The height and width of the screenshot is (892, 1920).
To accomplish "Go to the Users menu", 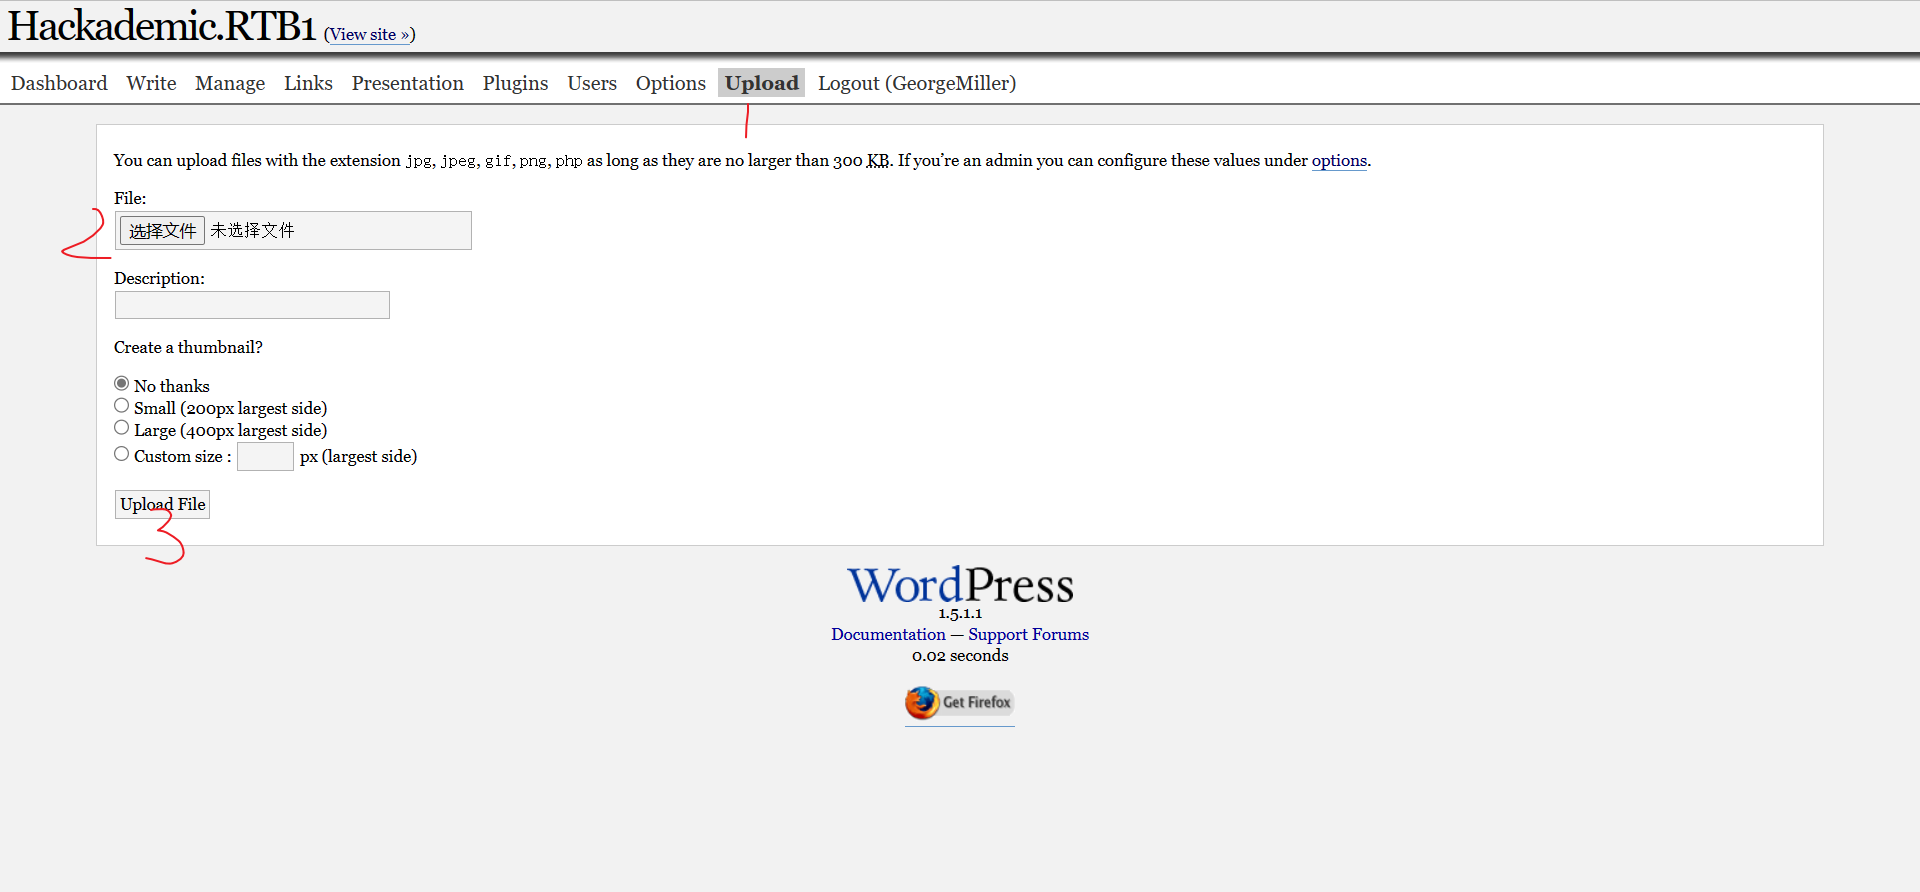I will click(592, 83).
